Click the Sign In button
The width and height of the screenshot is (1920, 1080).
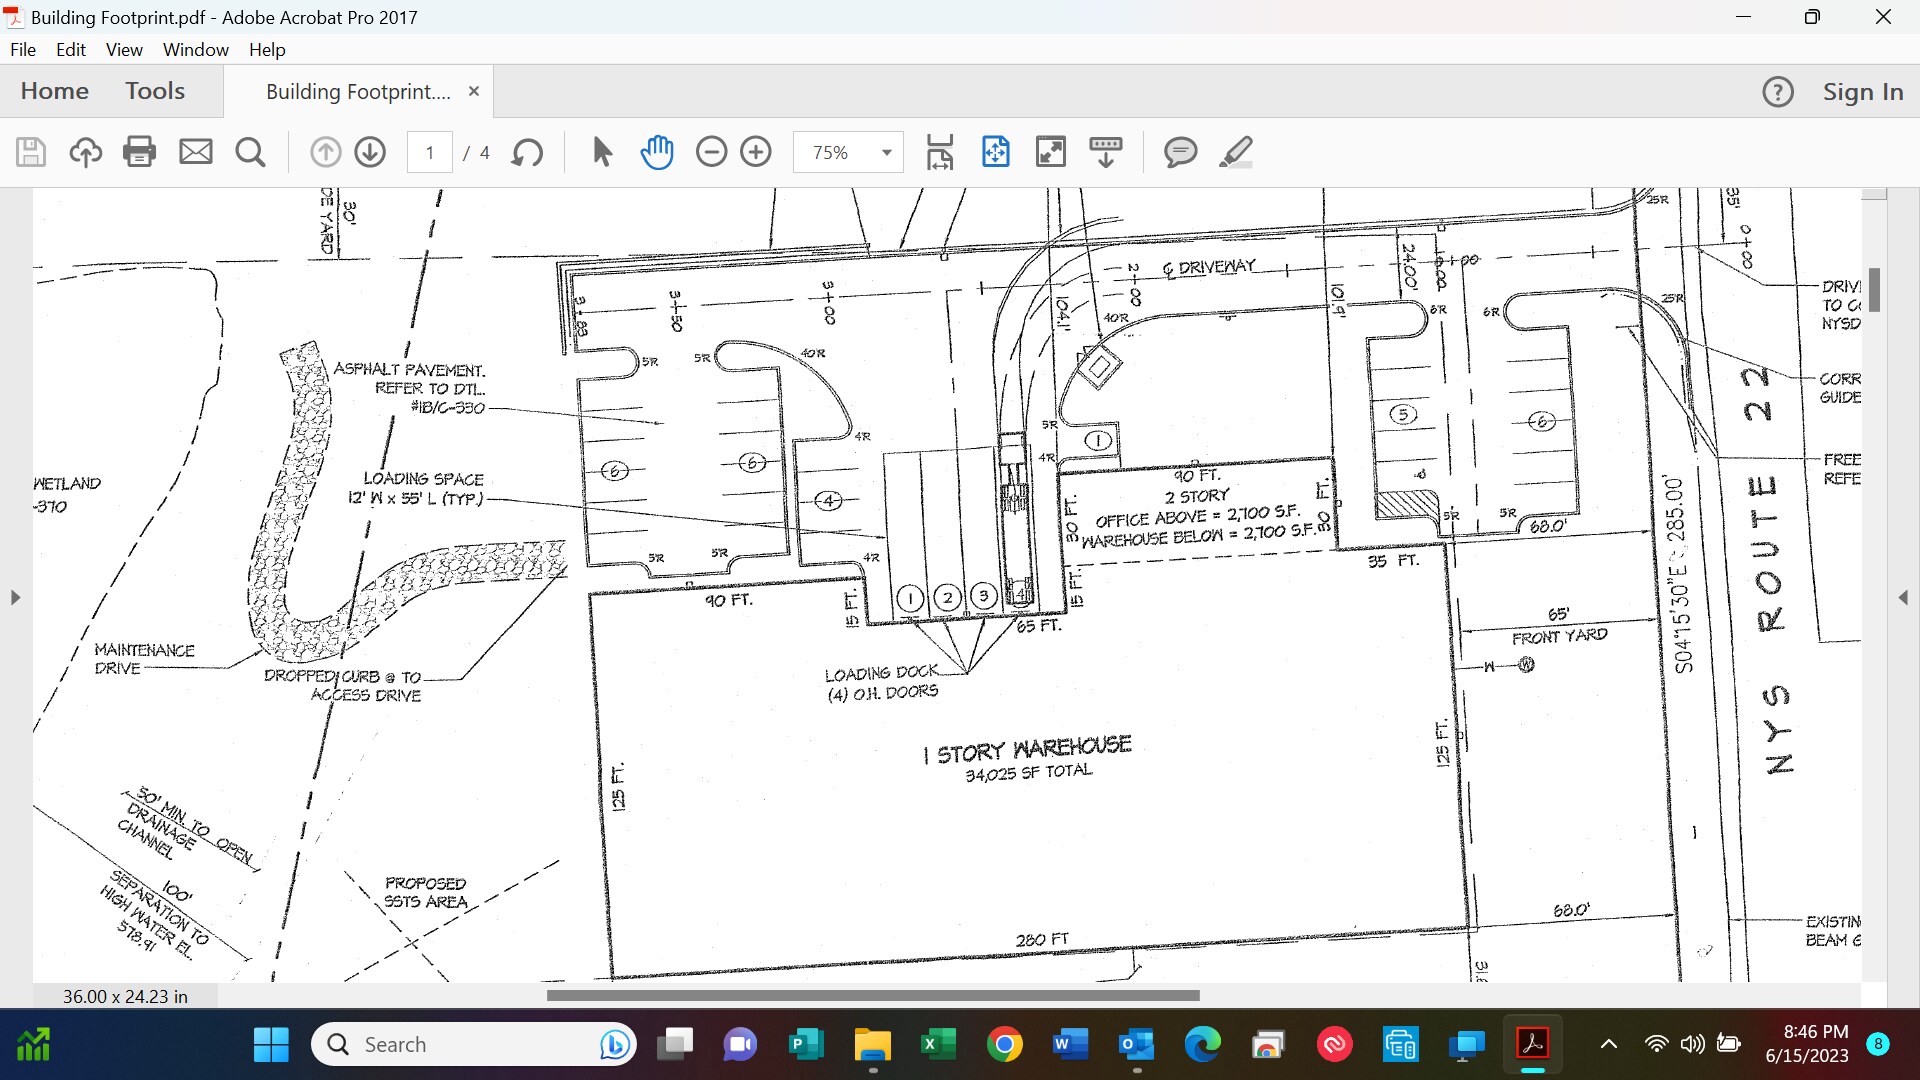click(1863, 91)
